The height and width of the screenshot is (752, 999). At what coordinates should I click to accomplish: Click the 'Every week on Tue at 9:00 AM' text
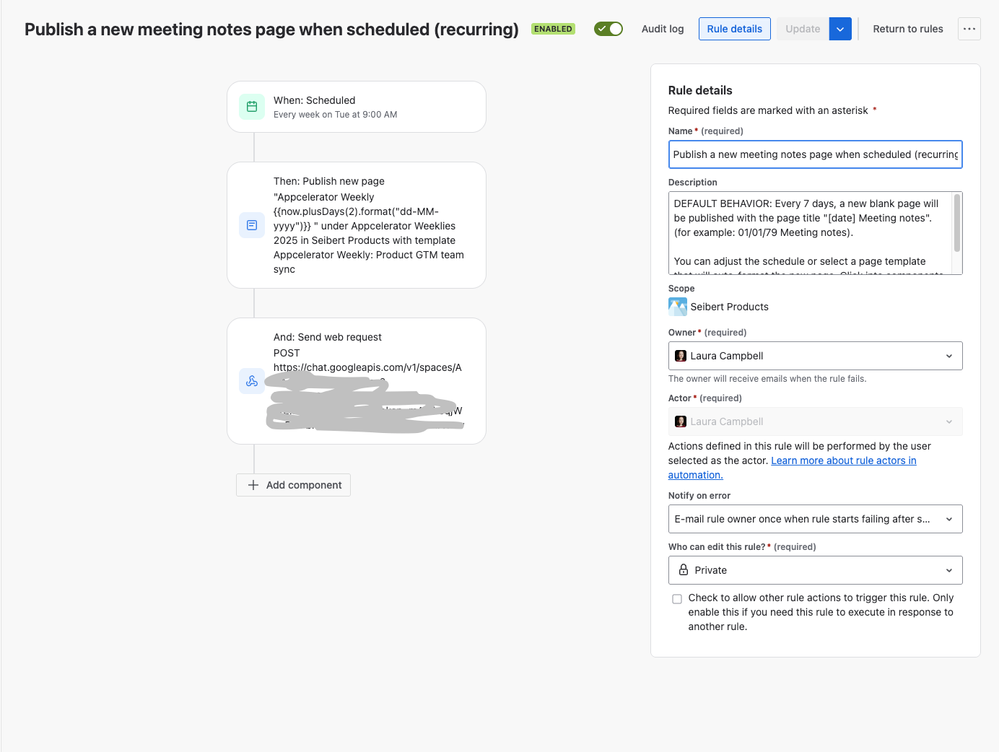[335, 115]
